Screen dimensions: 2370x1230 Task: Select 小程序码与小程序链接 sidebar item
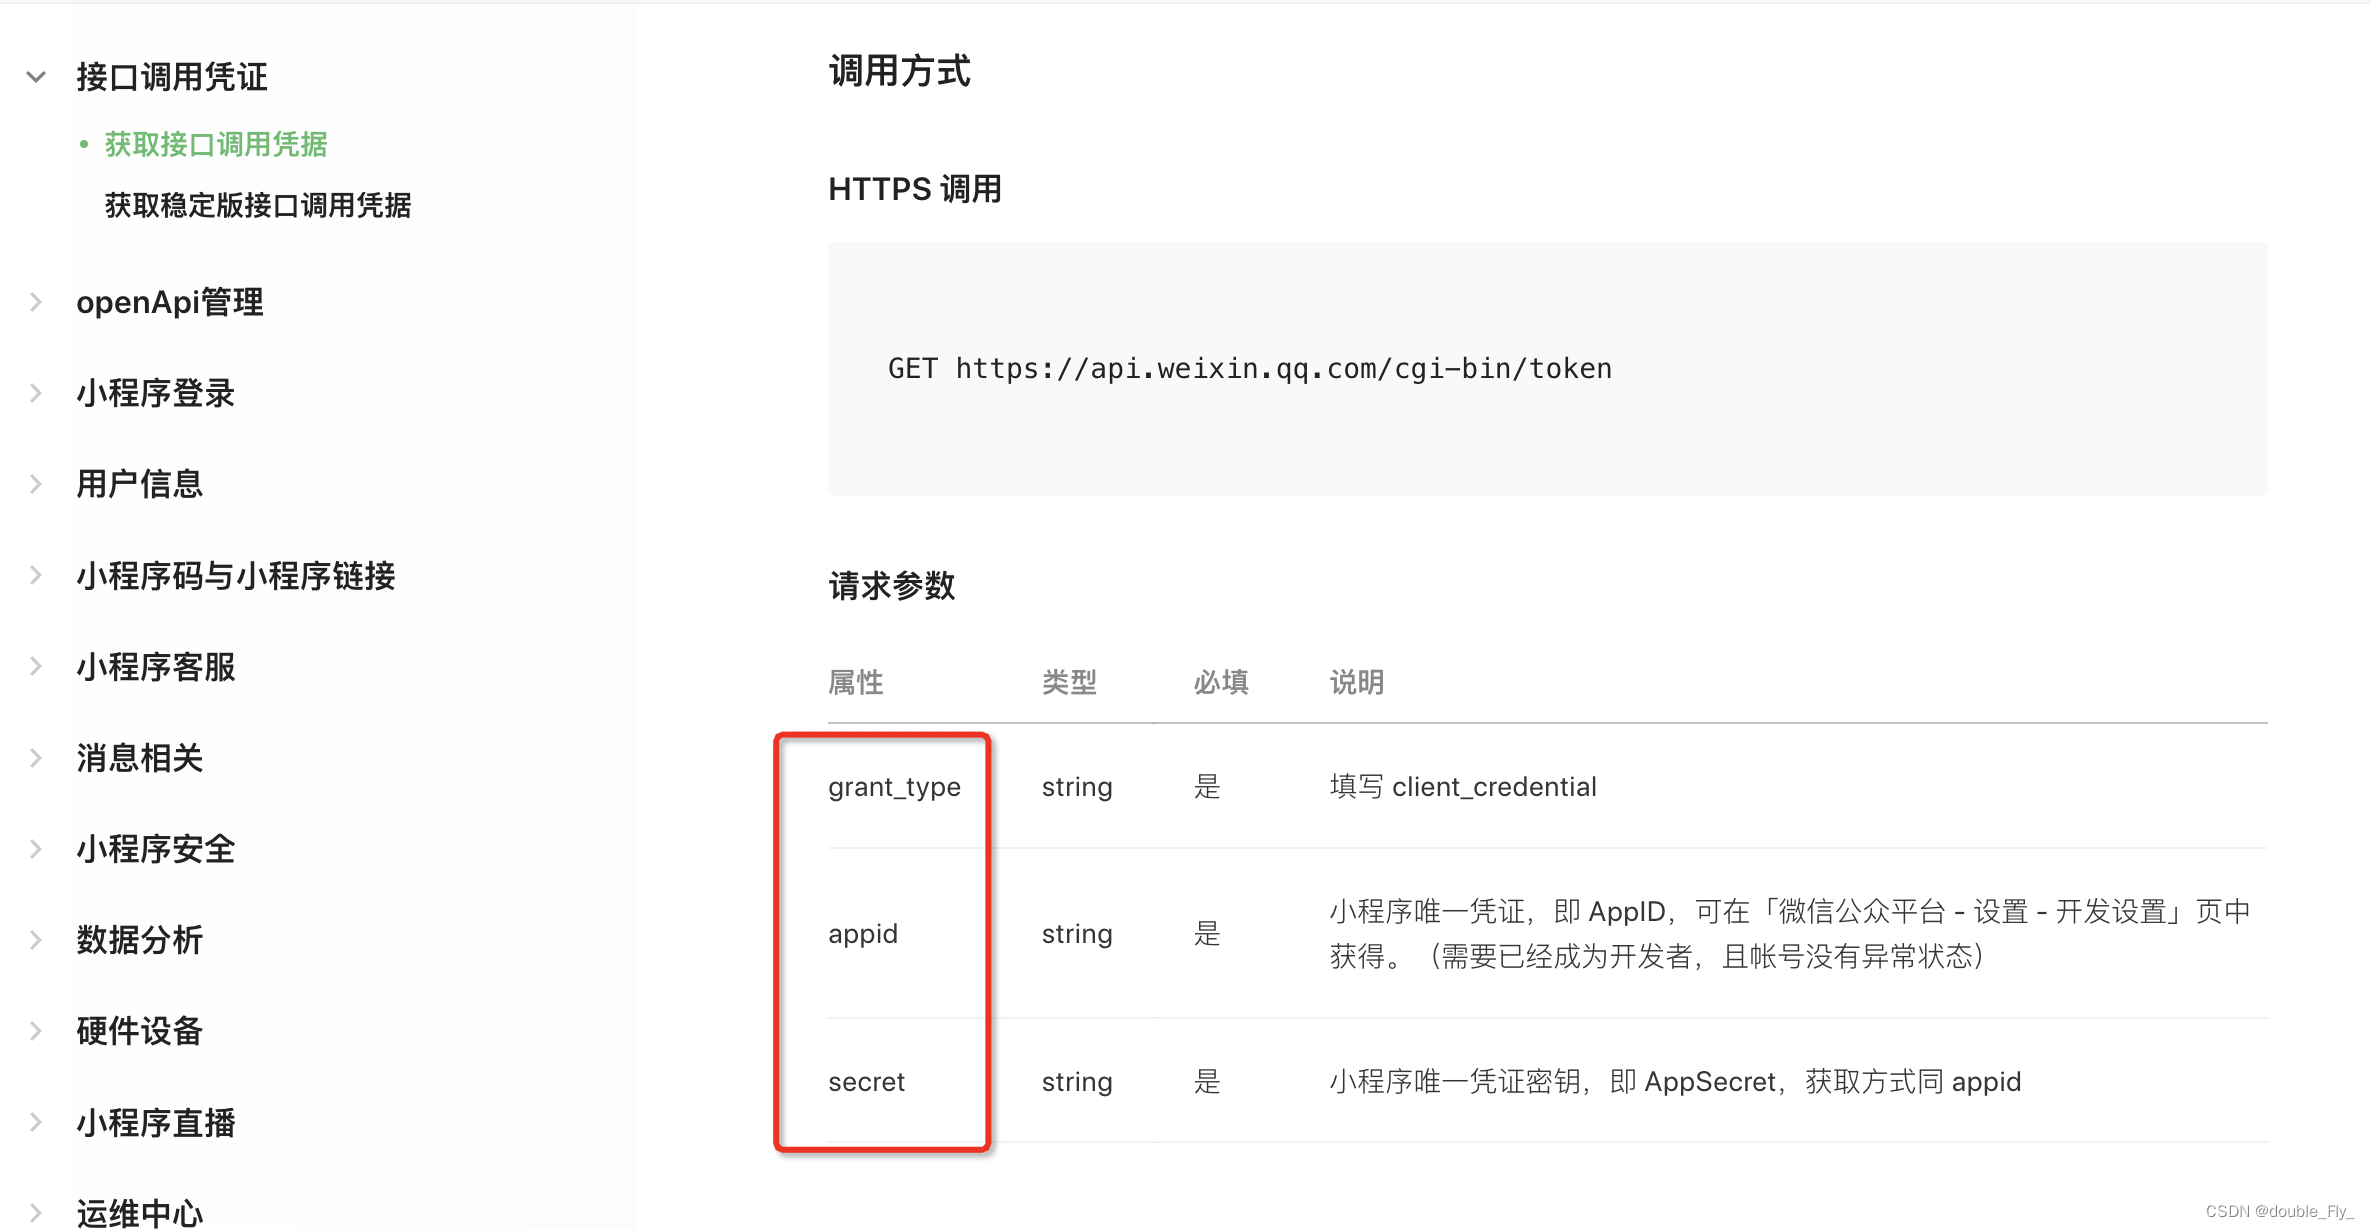(x=236, y=575)
